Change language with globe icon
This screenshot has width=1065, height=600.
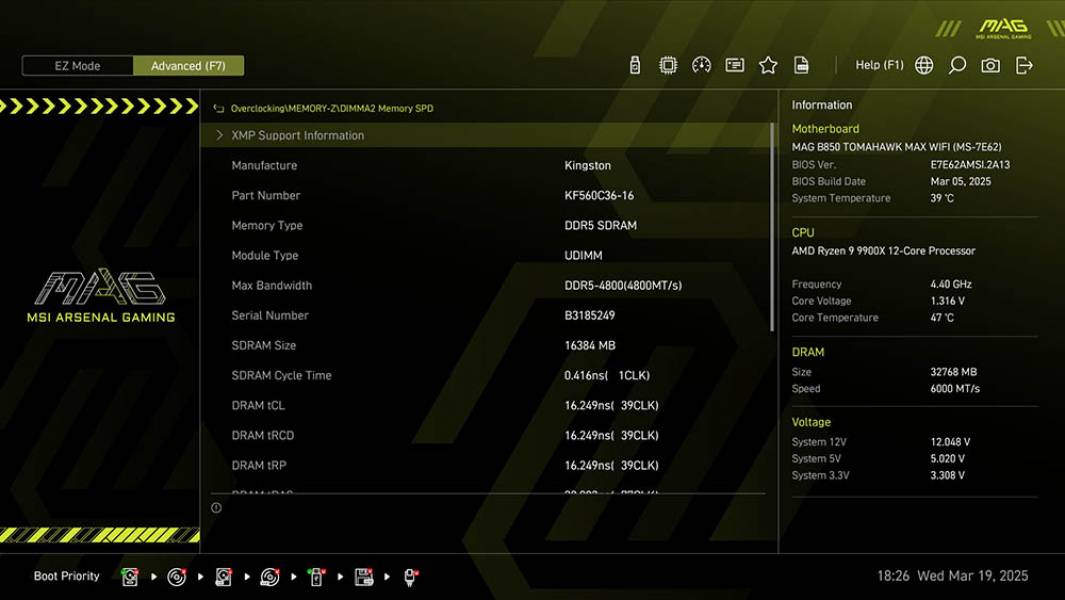924,65
